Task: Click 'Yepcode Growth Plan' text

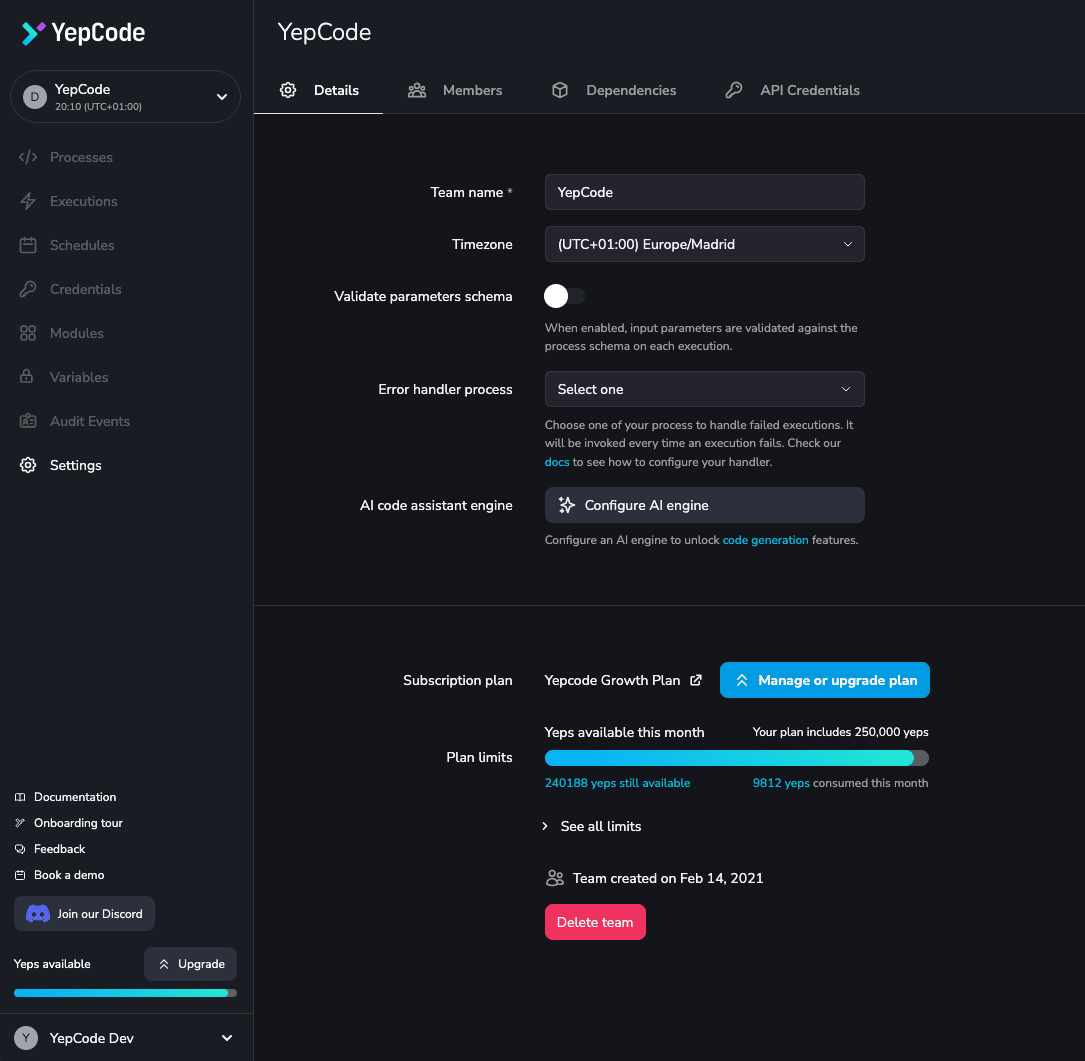Action: 612,680
